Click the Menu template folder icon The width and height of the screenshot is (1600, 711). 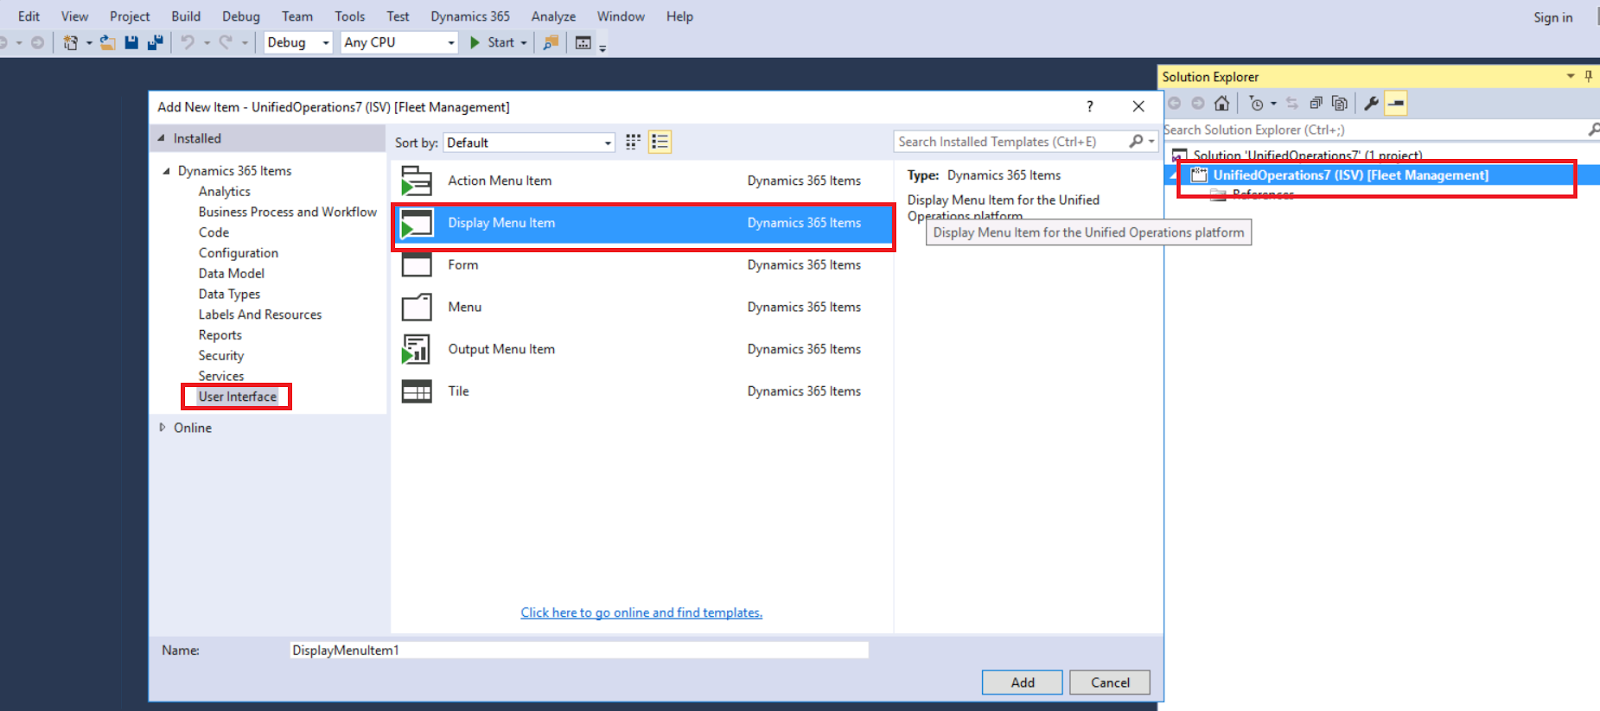click(x=416, y=307)
